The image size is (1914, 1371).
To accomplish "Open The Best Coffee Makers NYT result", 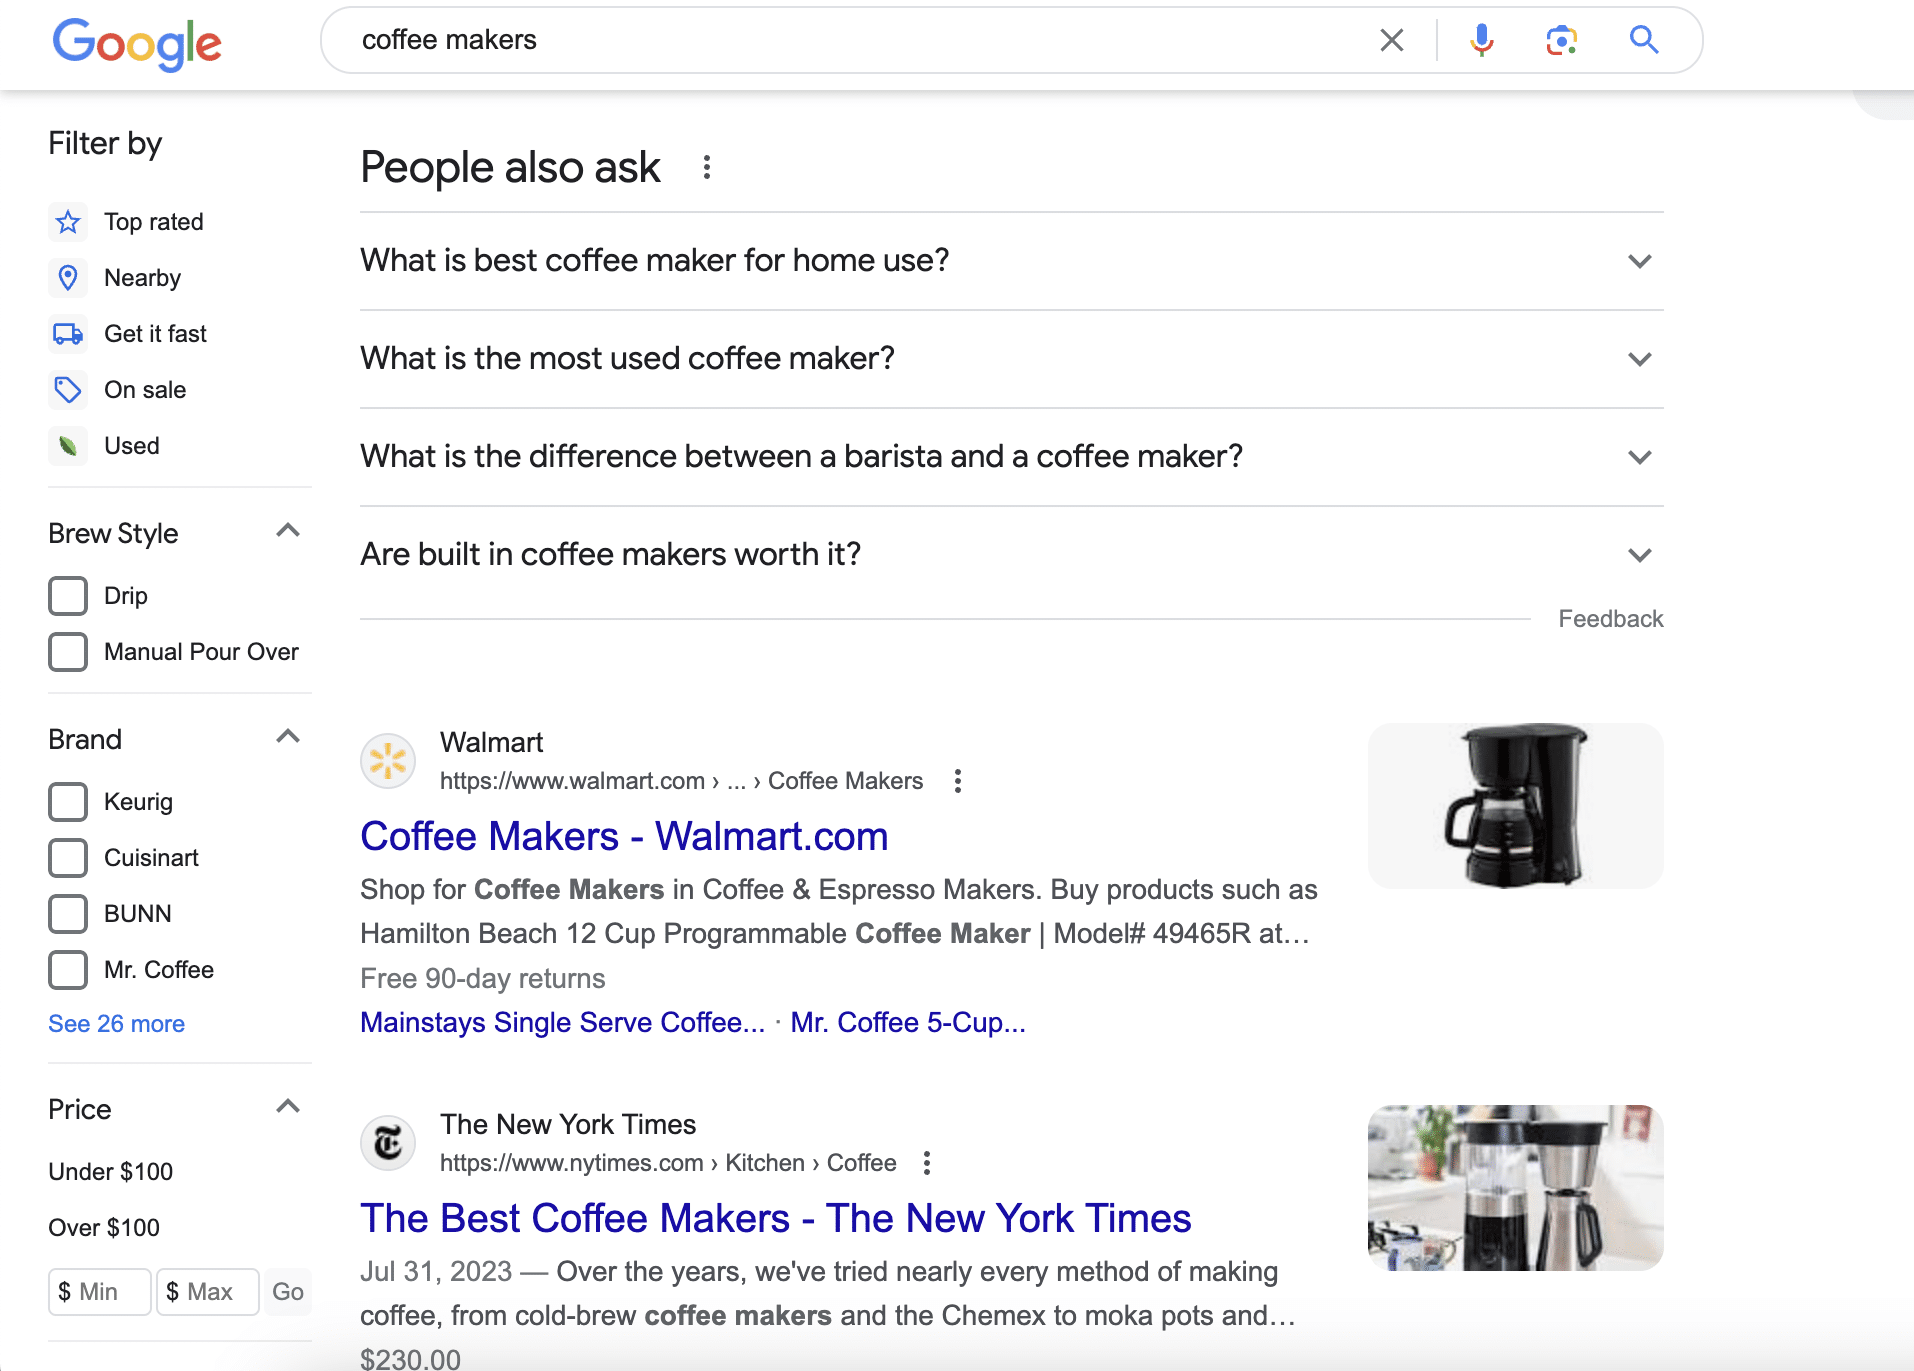I will point(776,1219).
